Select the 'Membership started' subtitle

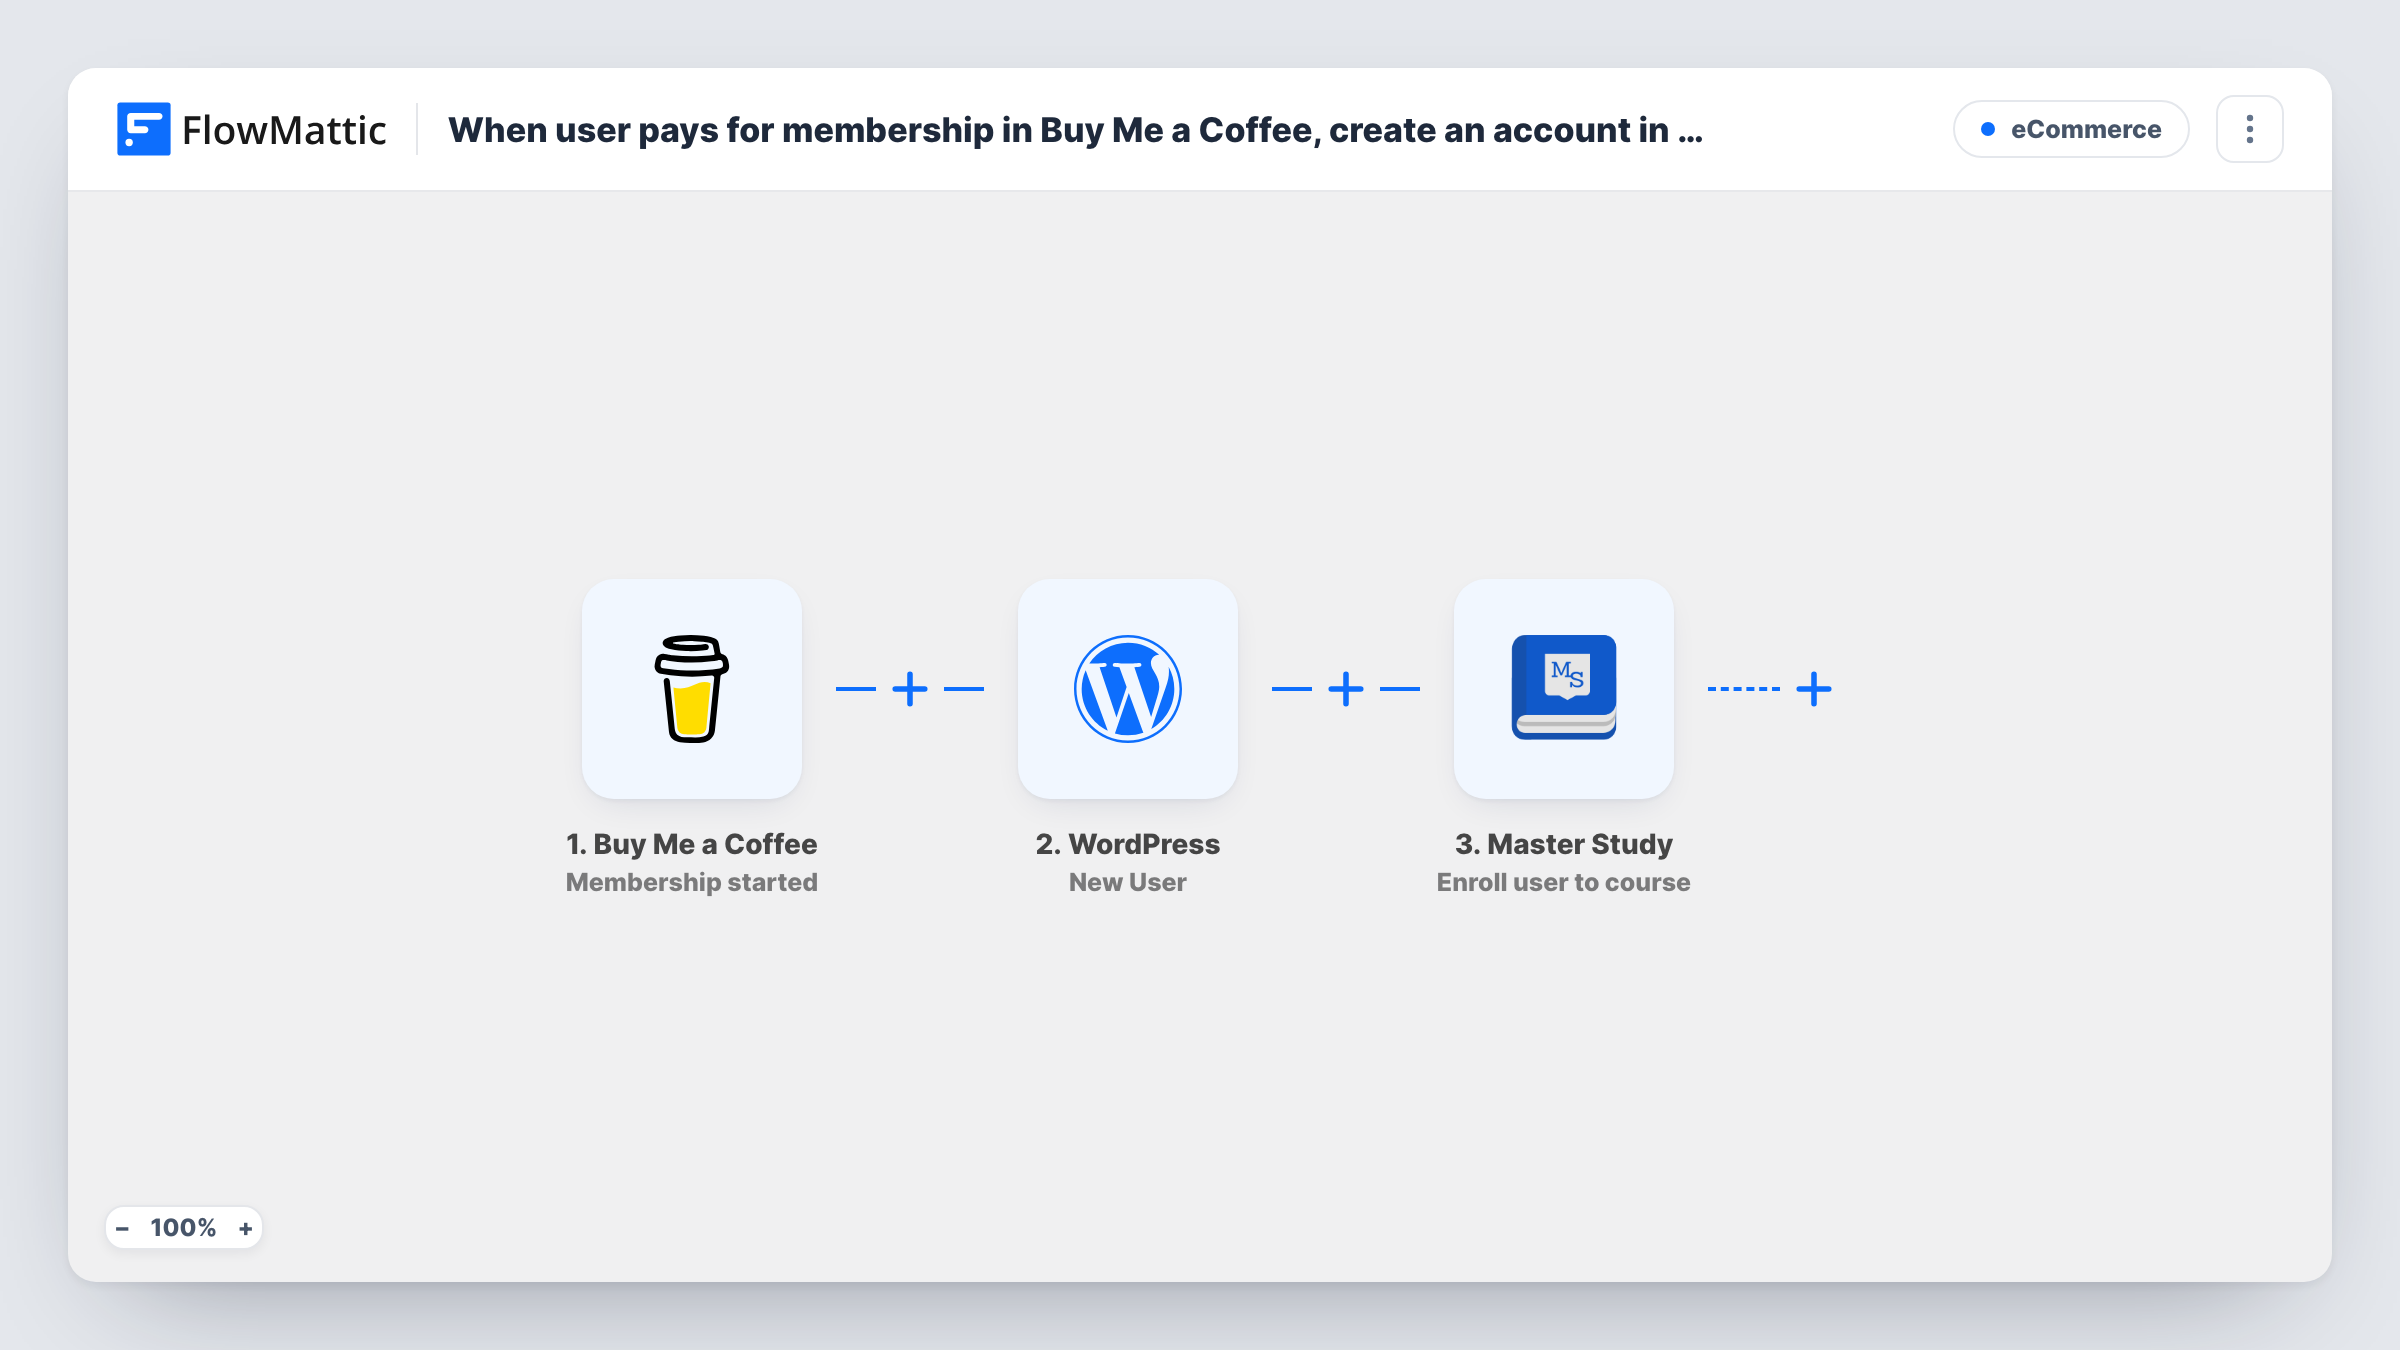point(692,882)
